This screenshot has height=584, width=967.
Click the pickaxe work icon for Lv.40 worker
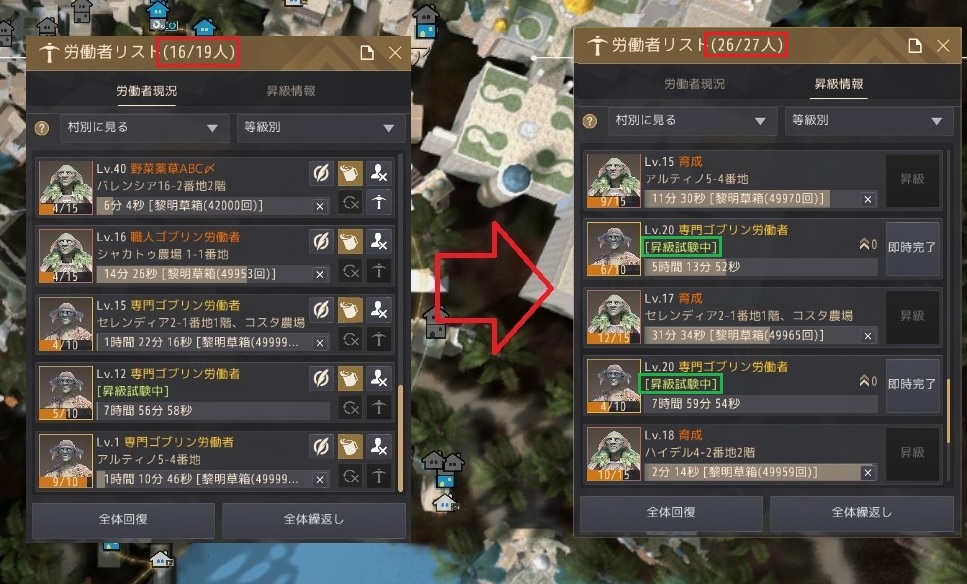click(379, 202)
